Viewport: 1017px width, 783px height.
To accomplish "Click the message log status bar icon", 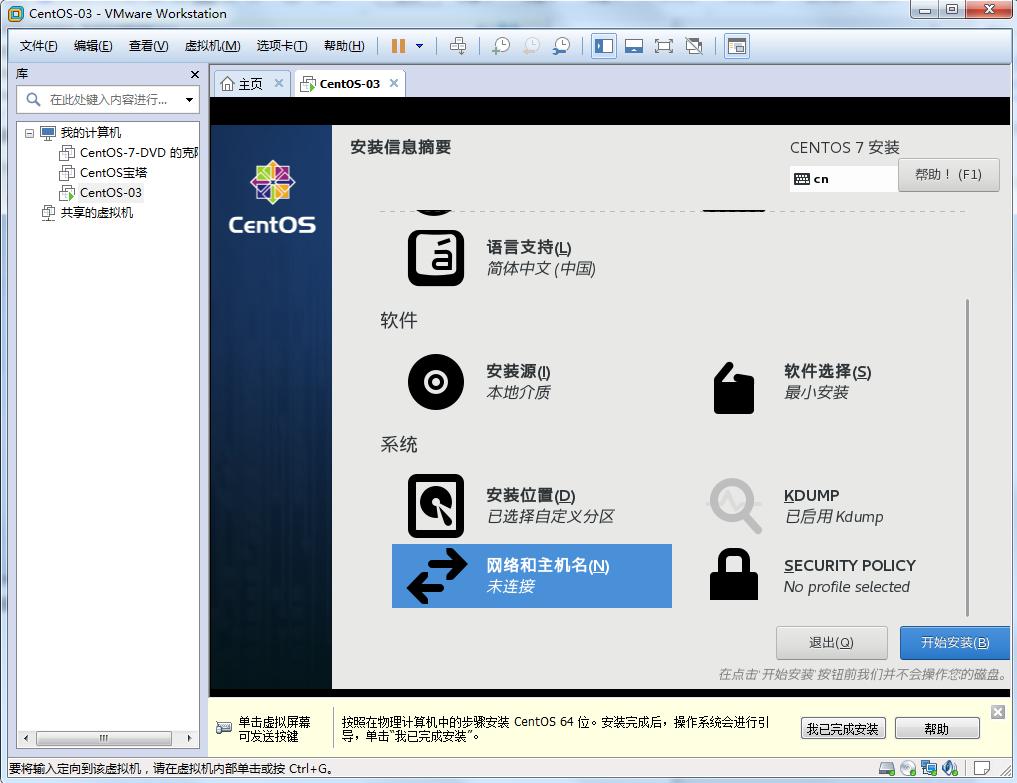I will tap(982, 769).
